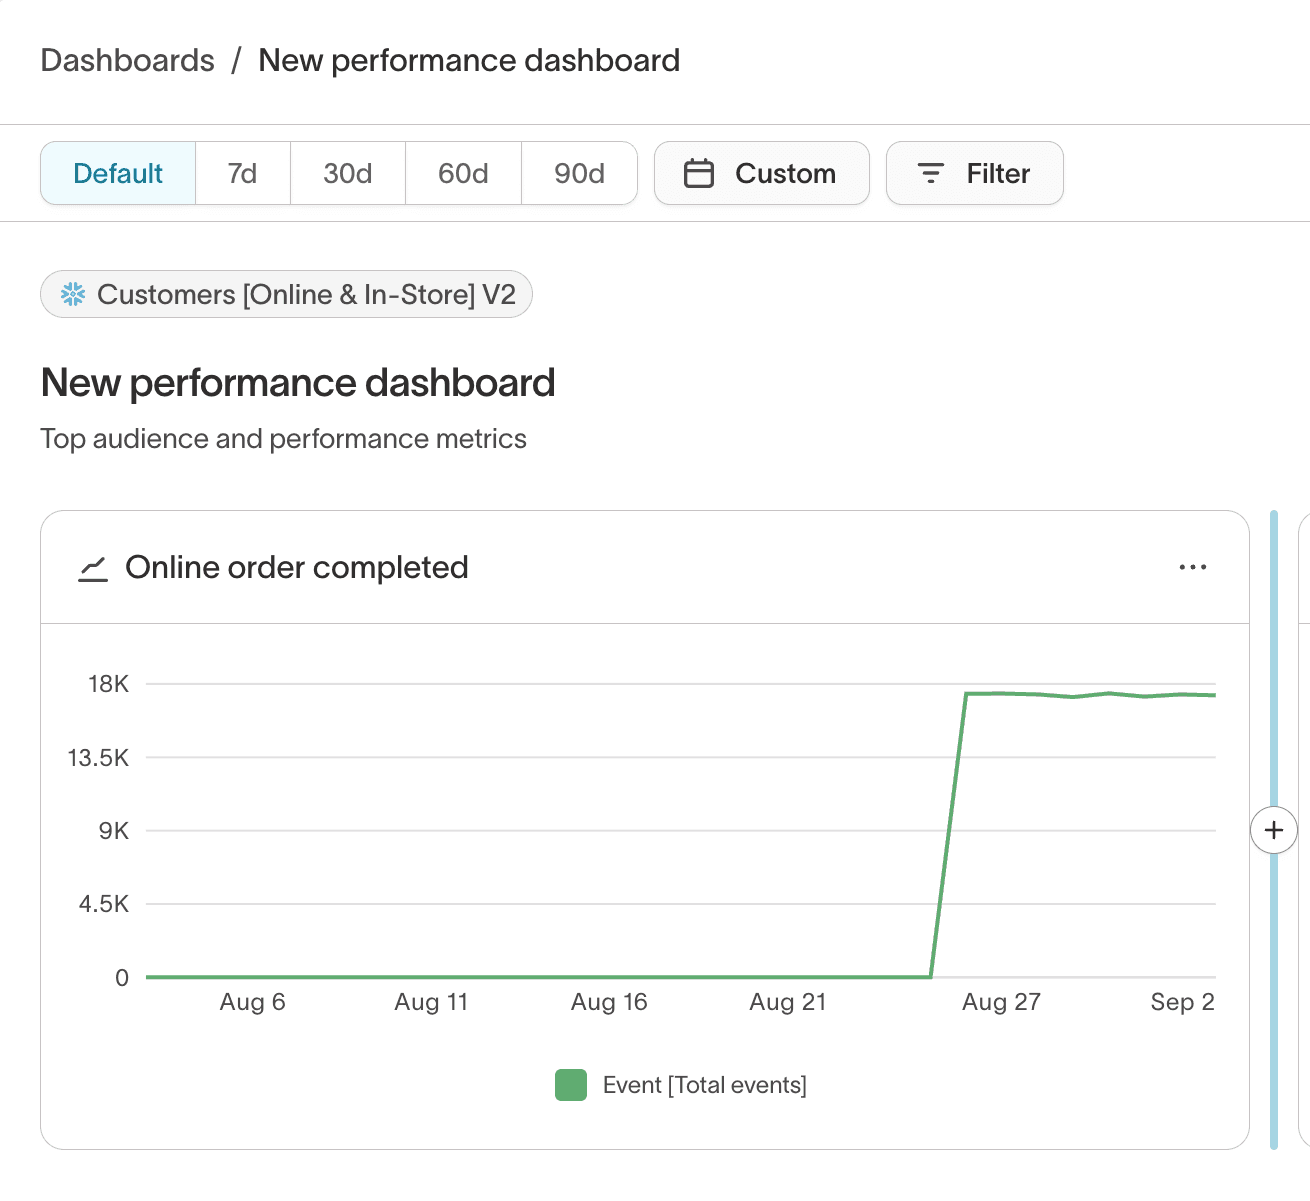
Task: Switch to 90d time range
Action: (579, 173)
